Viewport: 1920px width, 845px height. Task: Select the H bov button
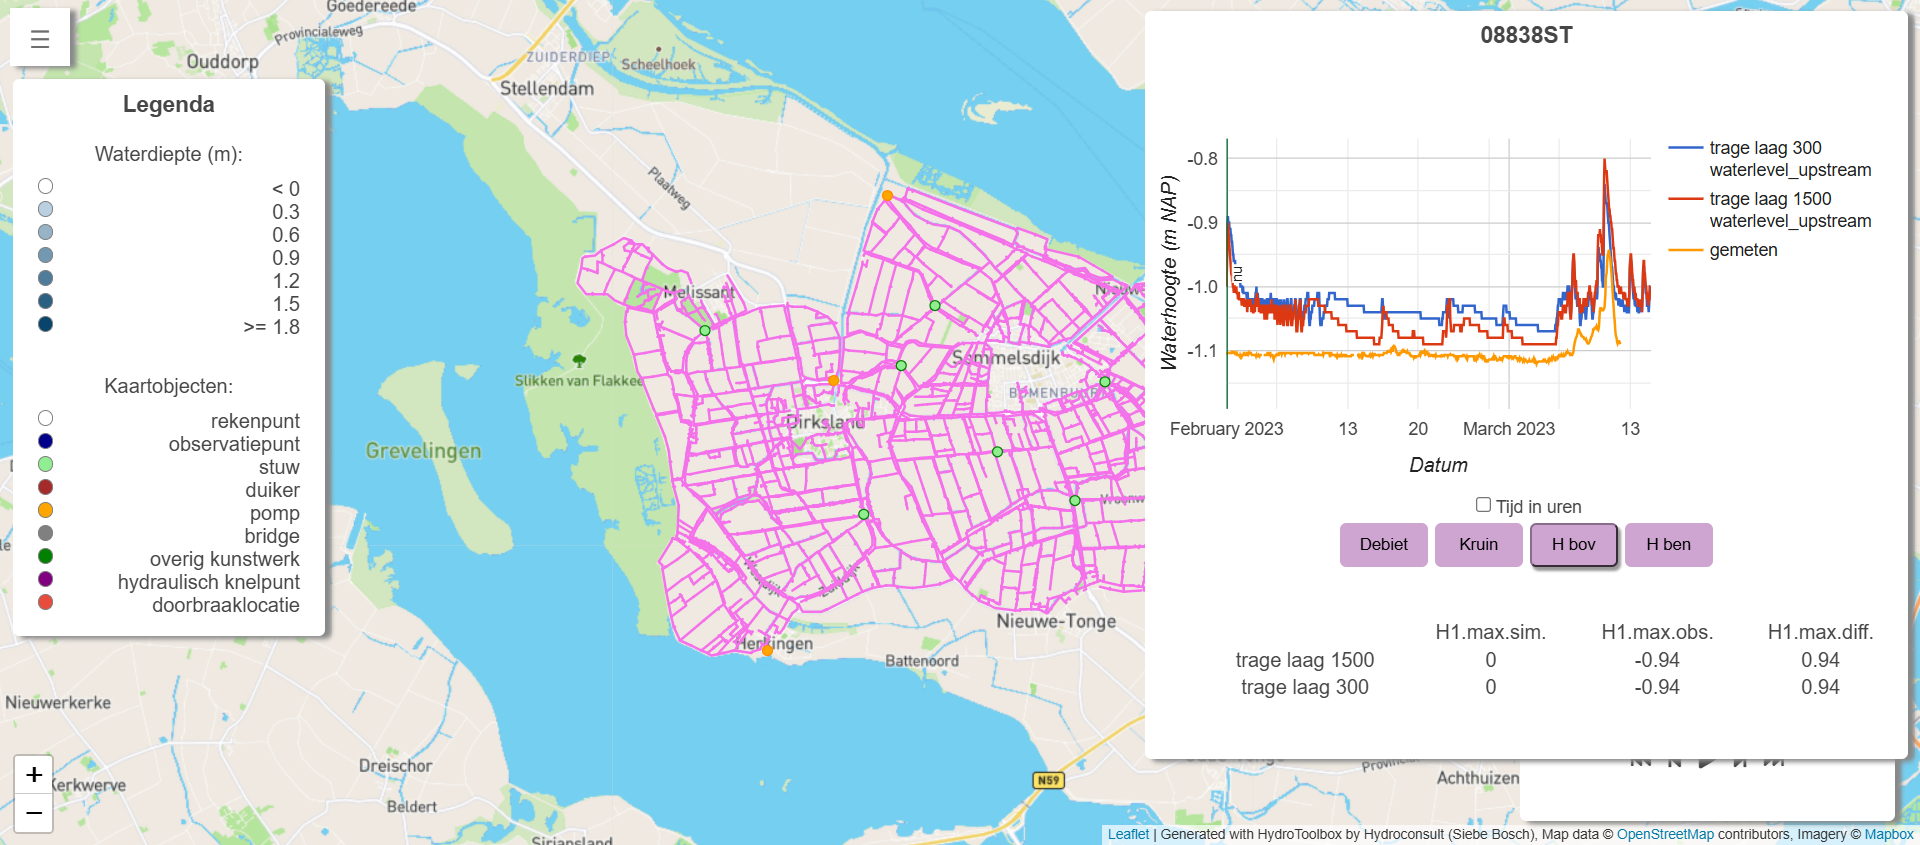[1573, 545]
